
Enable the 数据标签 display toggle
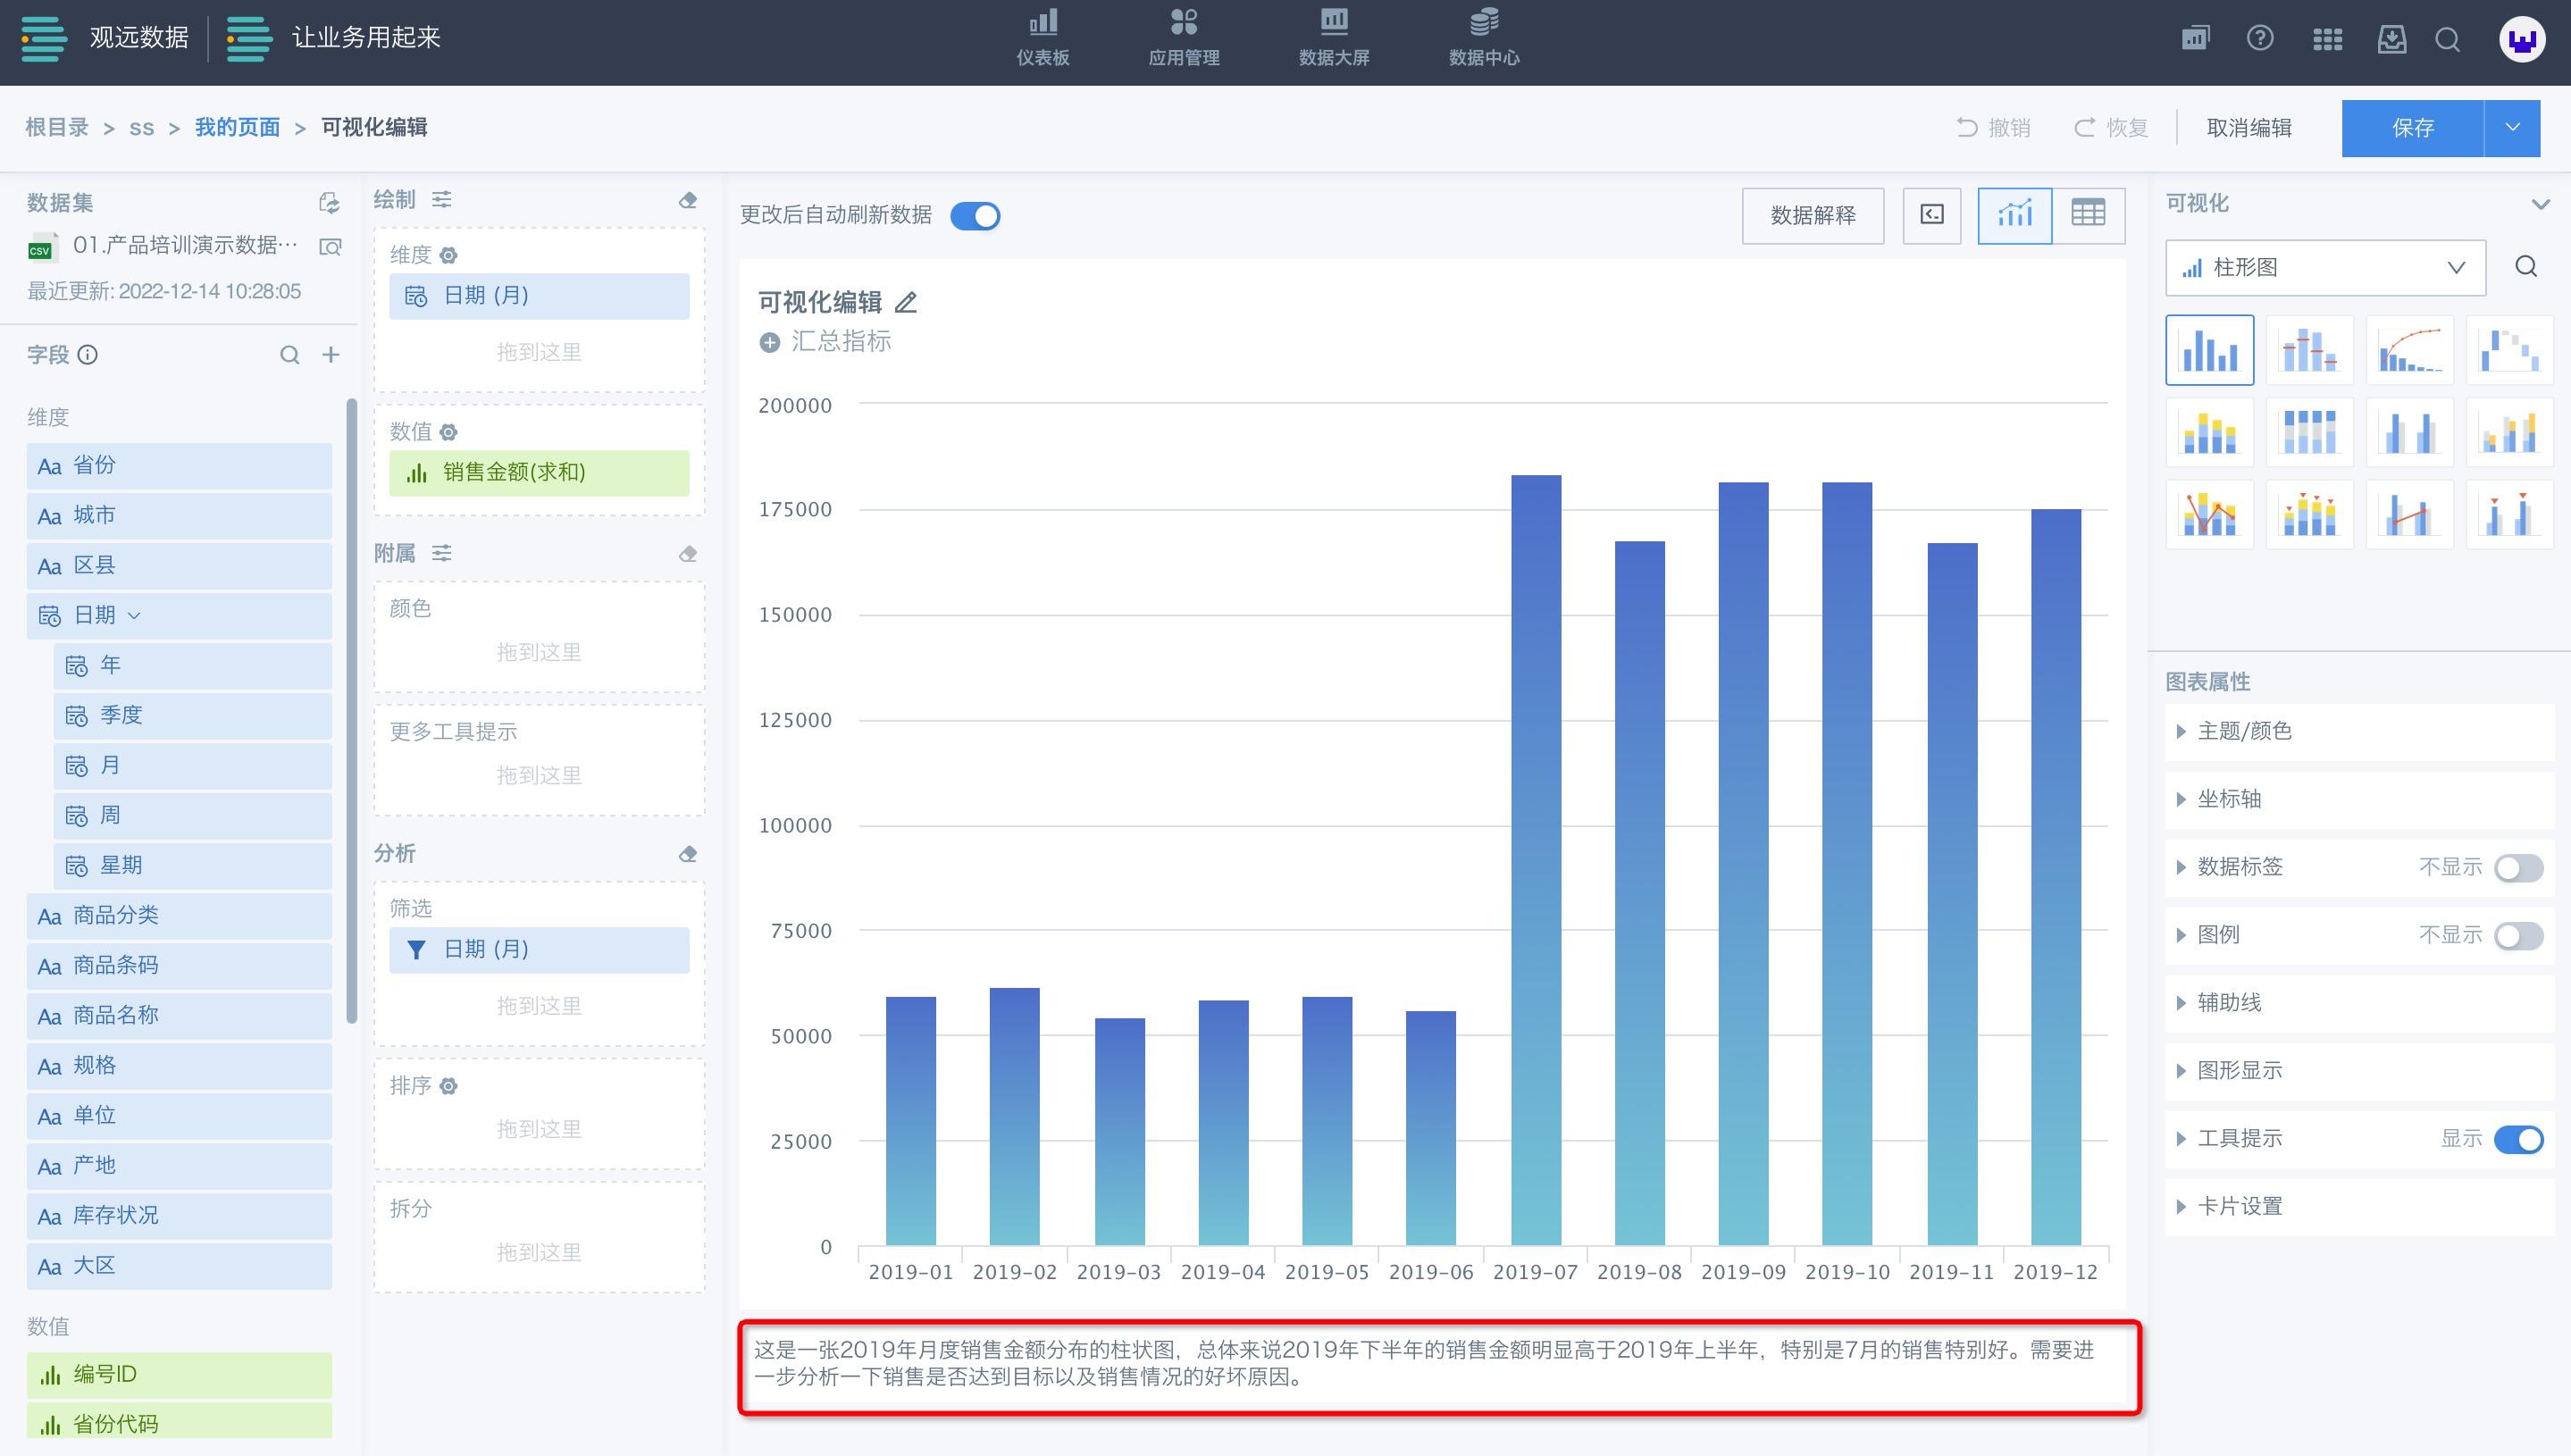(x=2518, y=867)
